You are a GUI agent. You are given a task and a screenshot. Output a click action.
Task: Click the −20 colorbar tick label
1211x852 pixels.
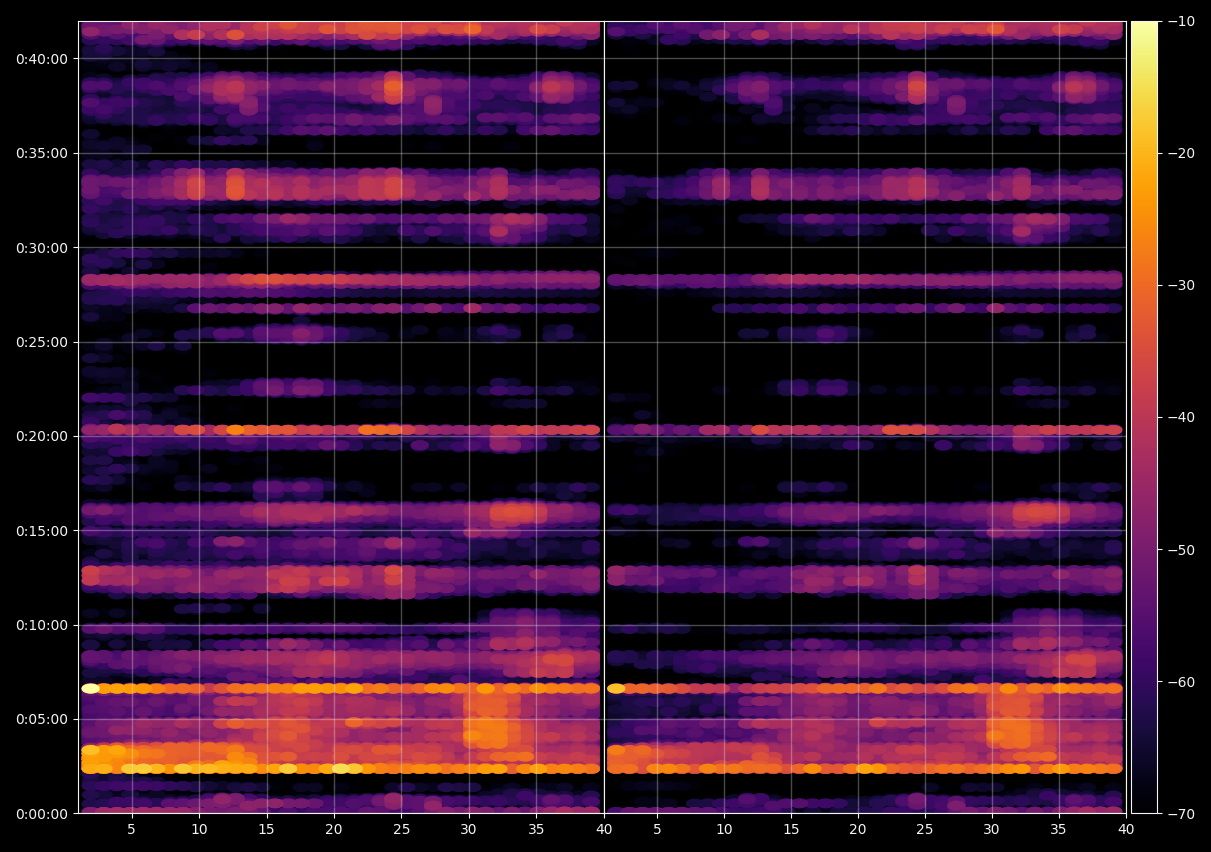pos(1180,153)
